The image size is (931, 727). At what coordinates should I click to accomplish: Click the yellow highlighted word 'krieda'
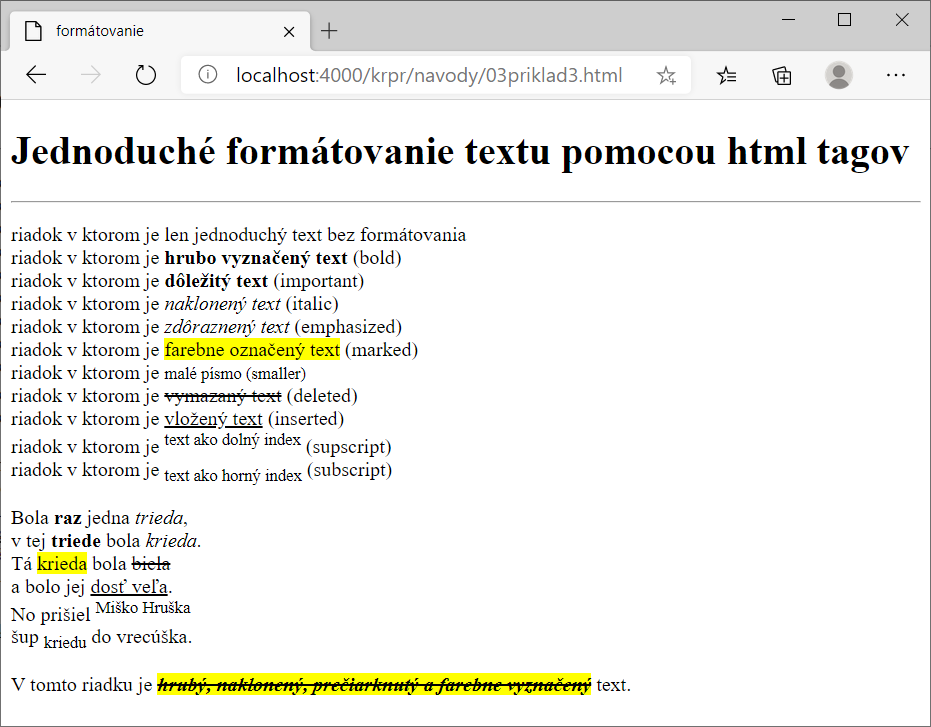62,564
